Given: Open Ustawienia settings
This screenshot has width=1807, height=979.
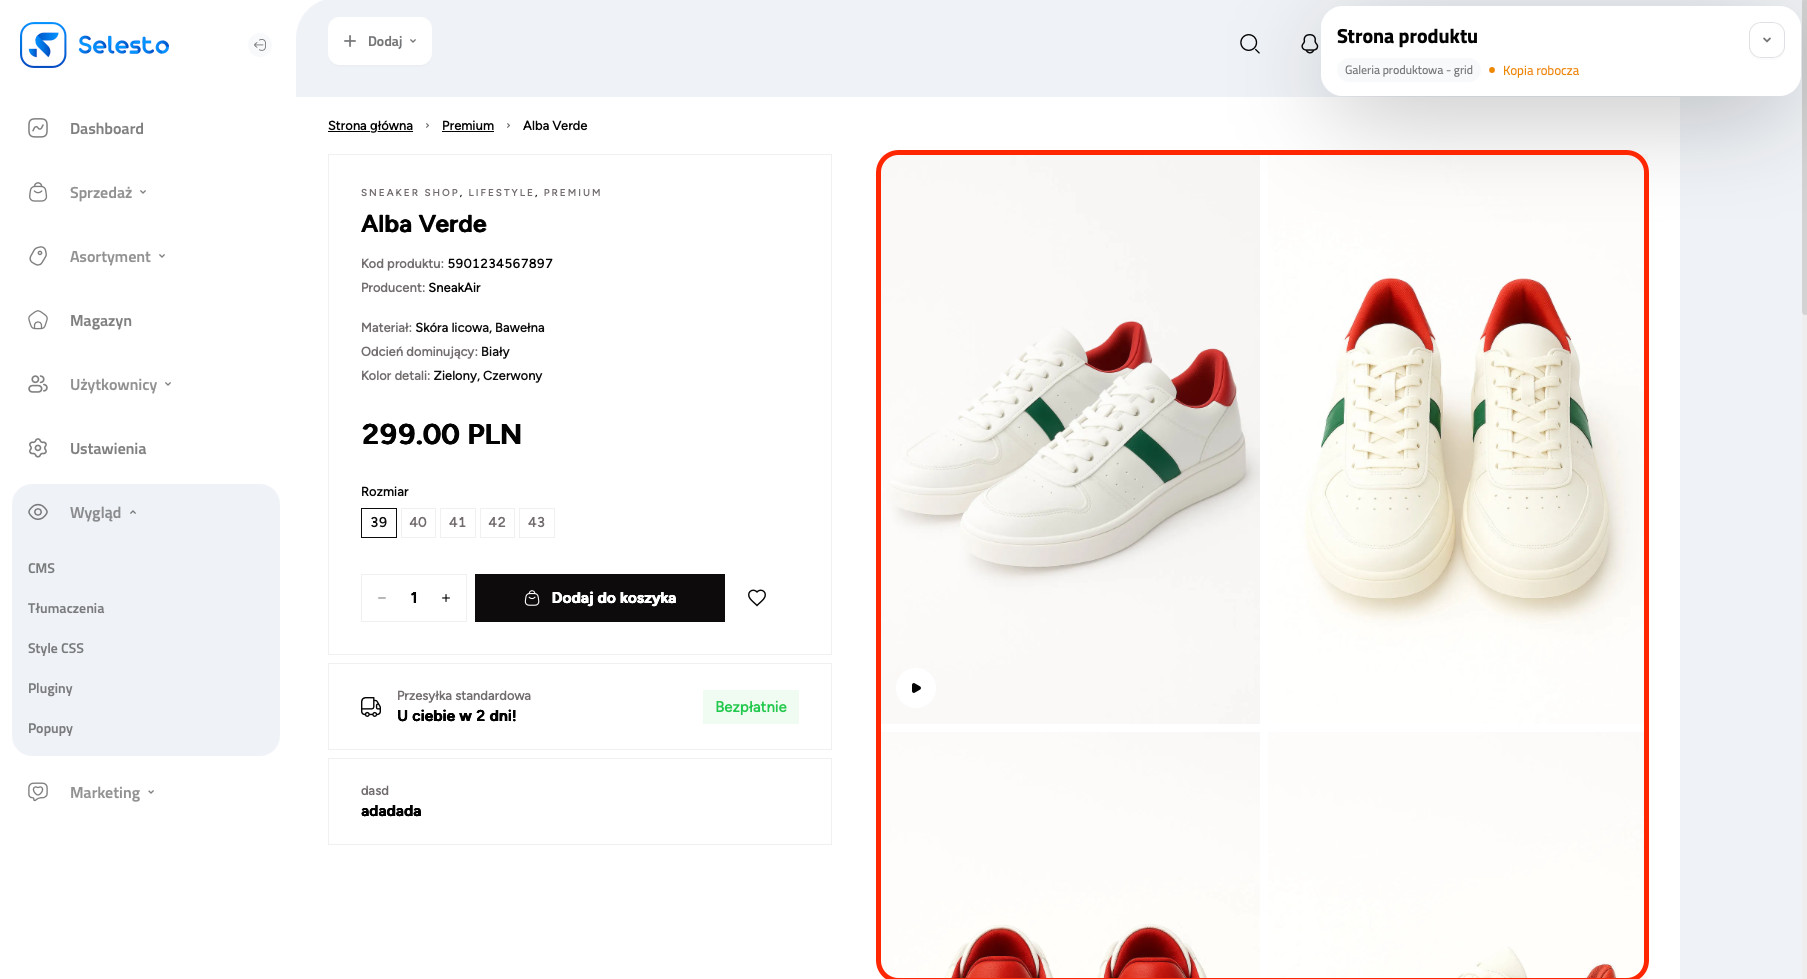Looking at the screenshot, I should (x=107, y=449).
